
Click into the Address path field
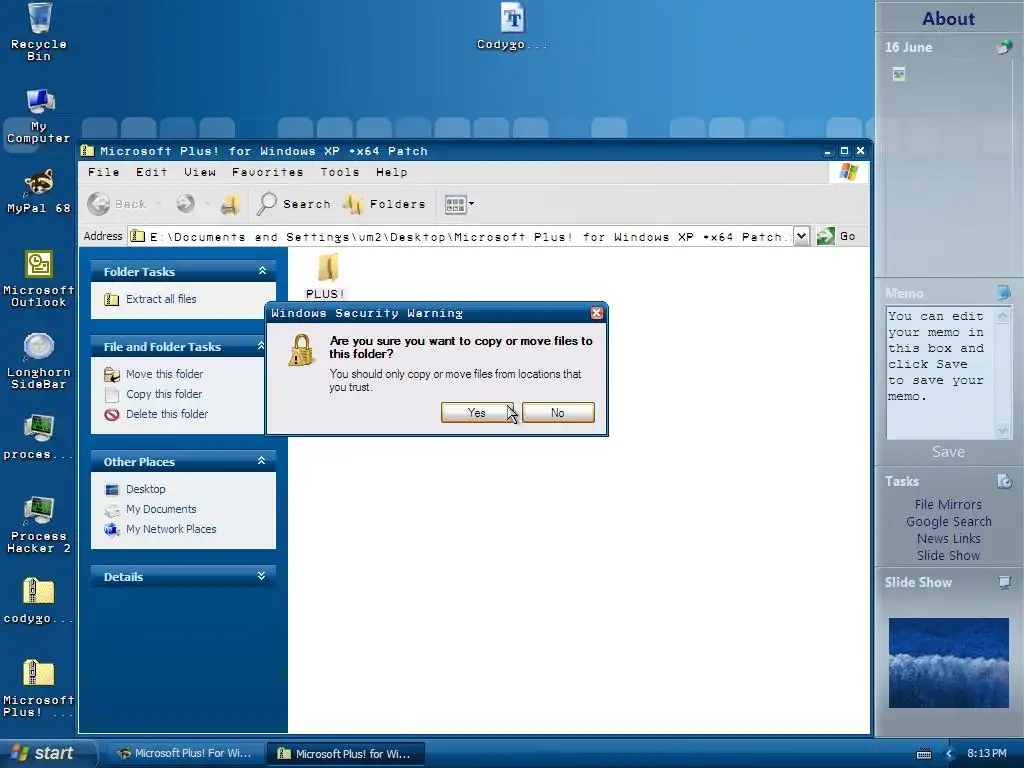460,236
